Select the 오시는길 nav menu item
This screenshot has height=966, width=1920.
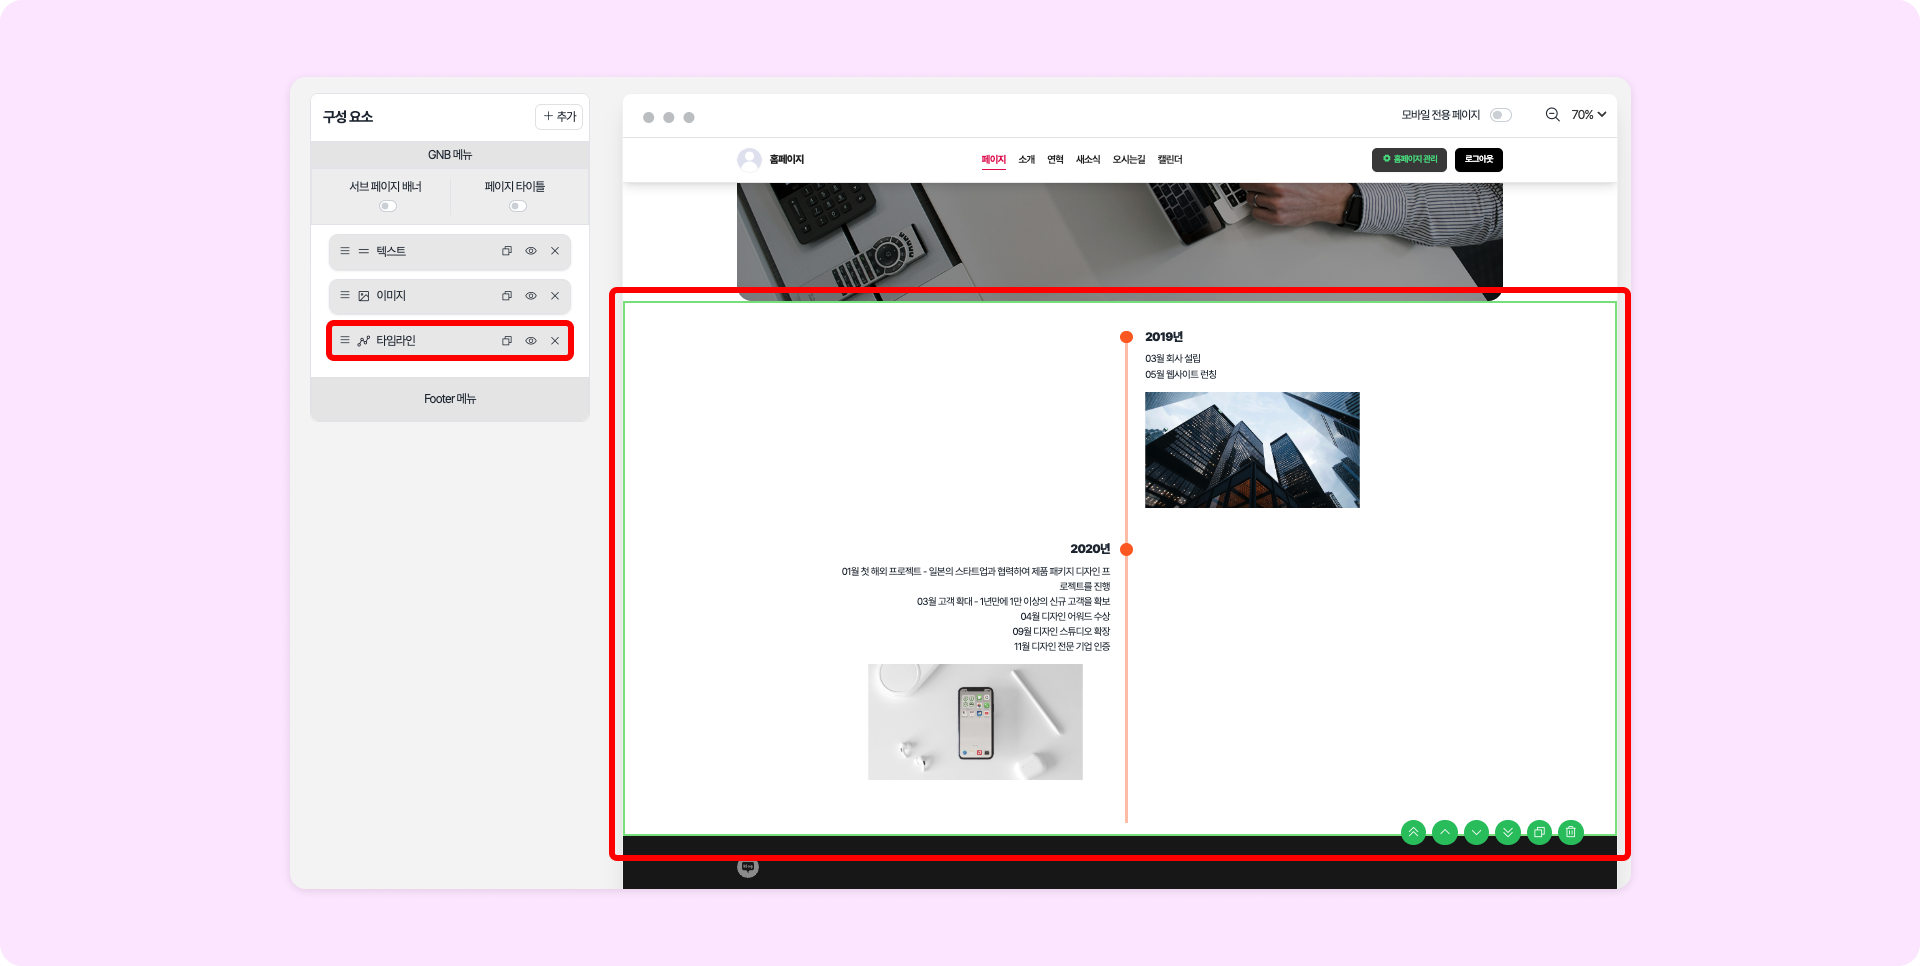point(1129,160)
